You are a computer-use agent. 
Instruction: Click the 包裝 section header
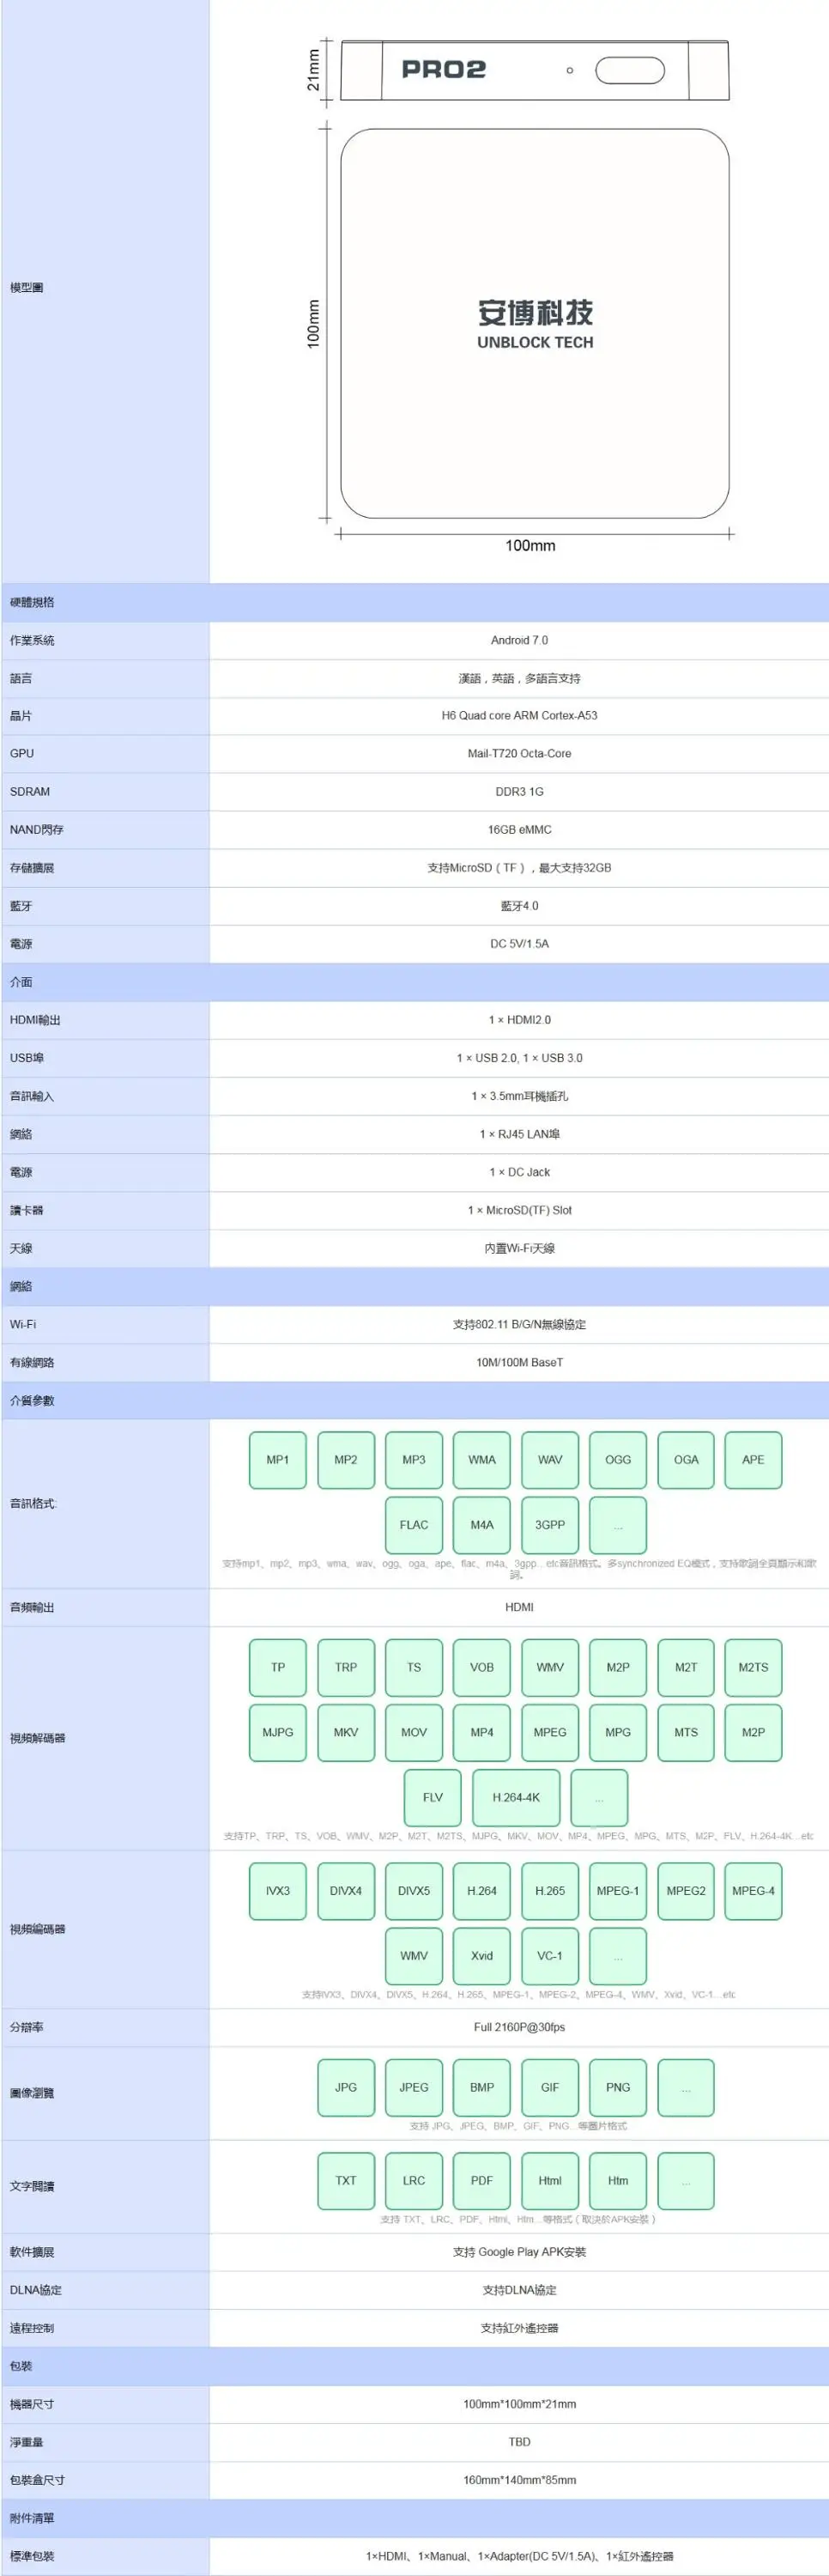(415, 2366)
